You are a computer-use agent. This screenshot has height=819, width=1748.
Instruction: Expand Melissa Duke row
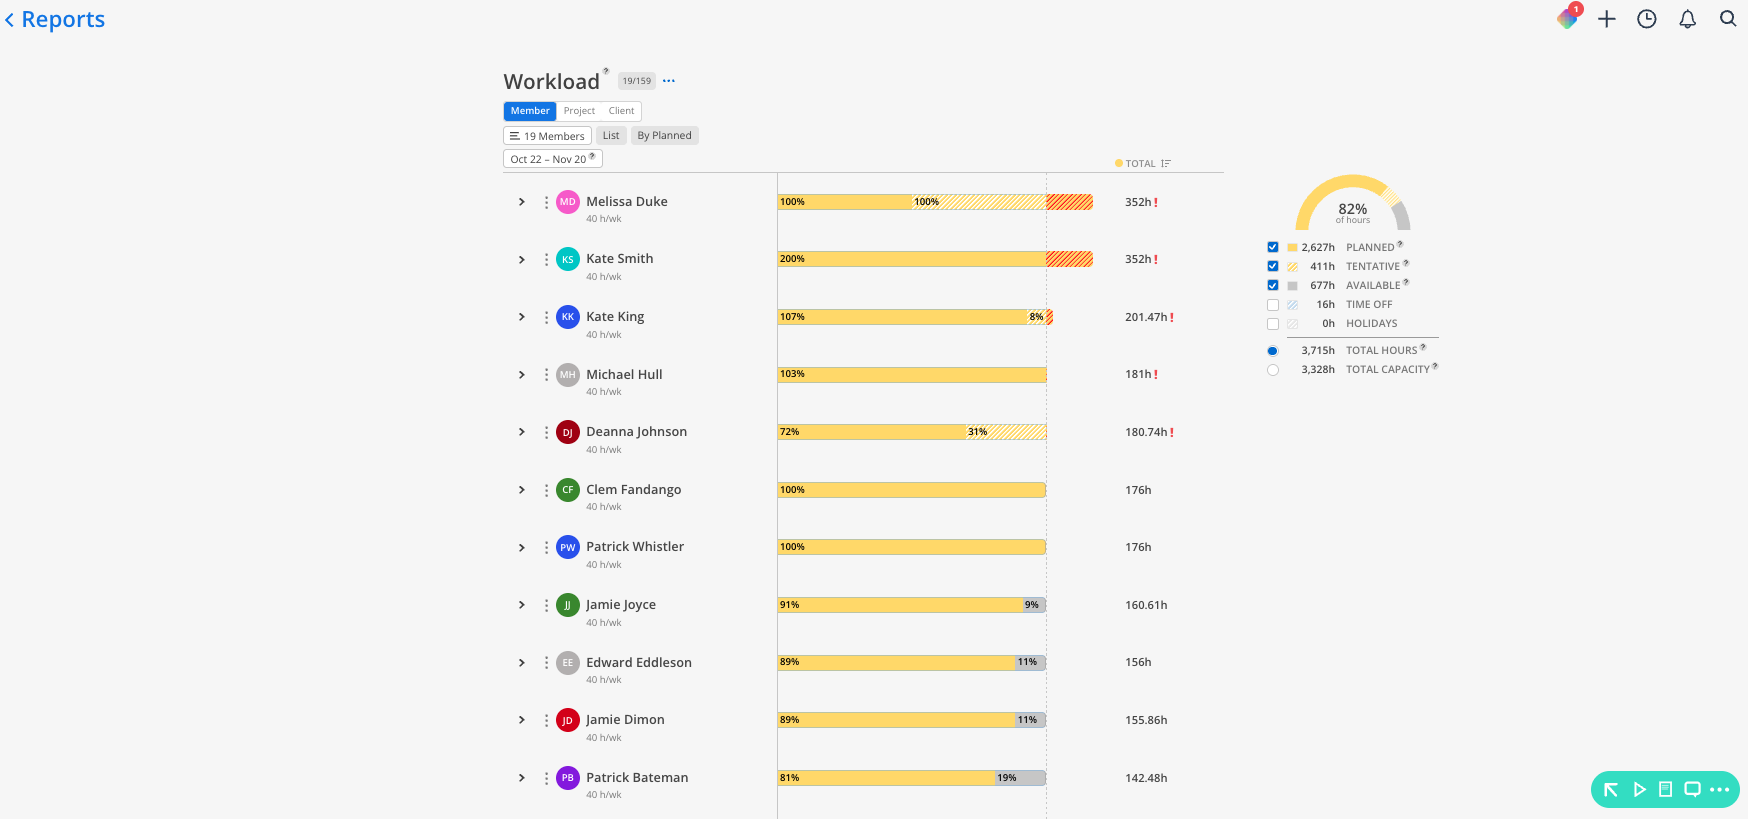522,202
